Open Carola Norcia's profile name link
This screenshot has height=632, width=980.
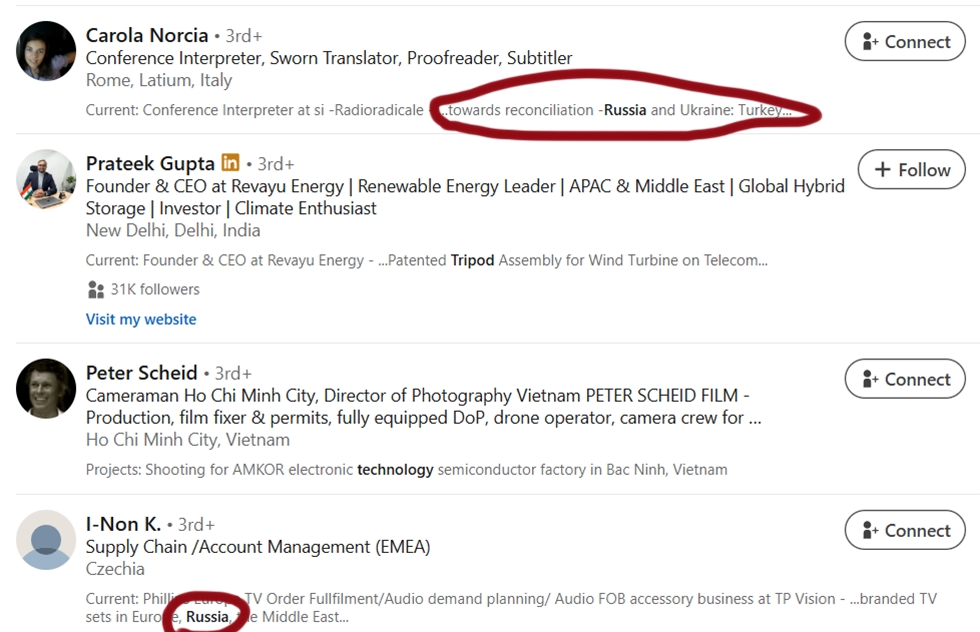[x=147, y=36]
